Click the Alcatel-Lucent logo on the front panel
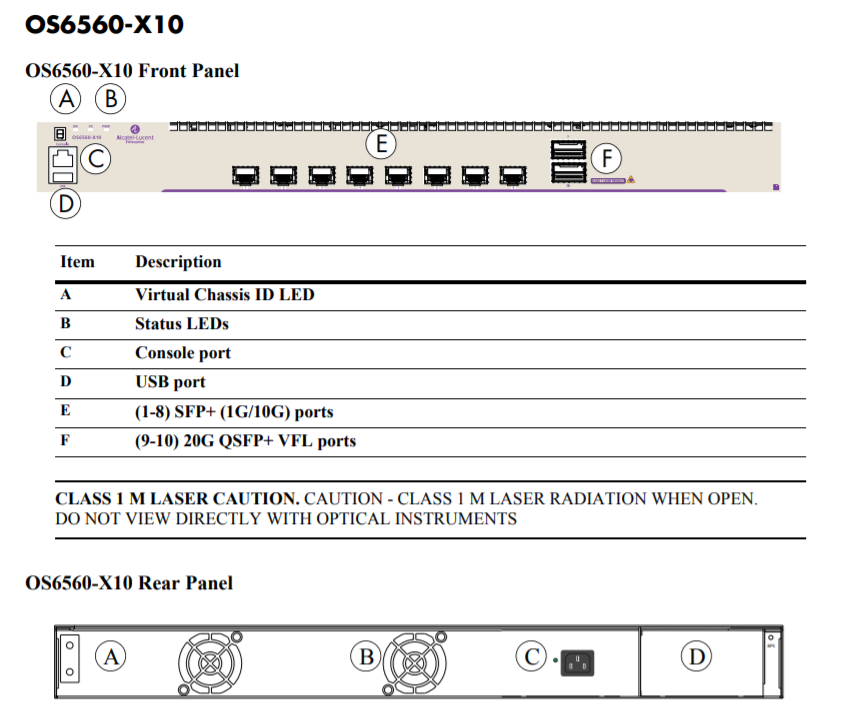859x714 pixels. [135, 134]
